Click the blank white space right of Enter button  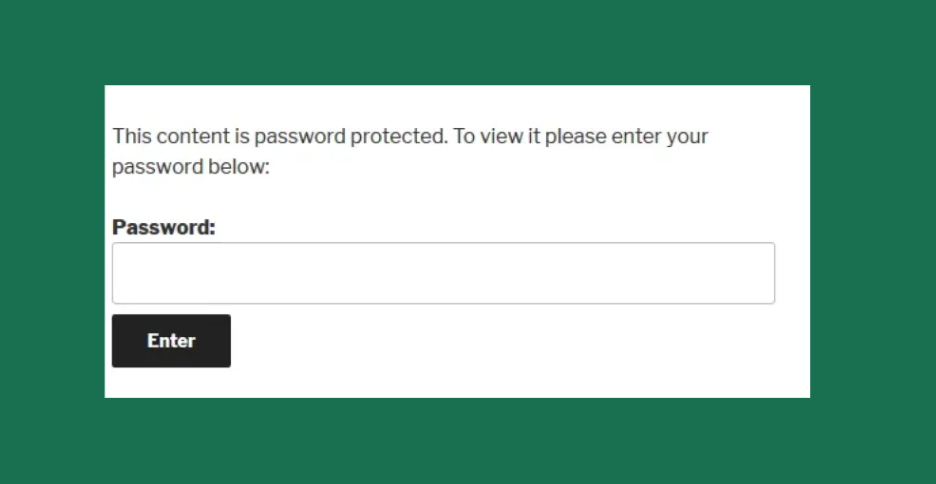tap(500, 341)
